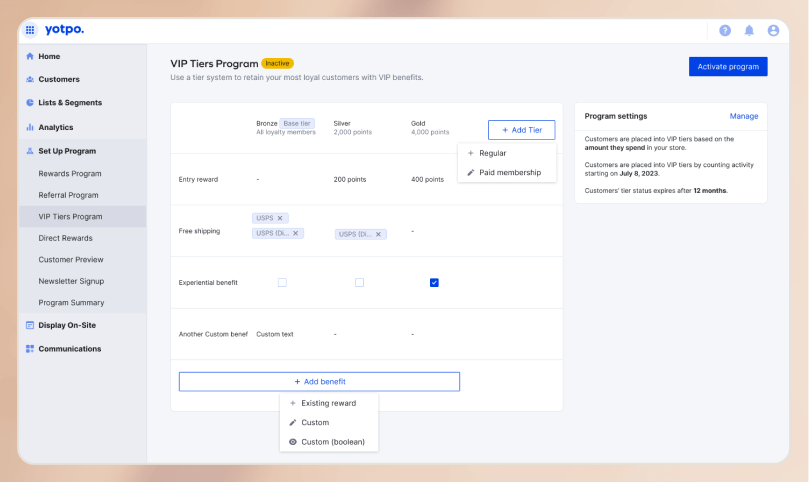Open Manage link in Program settings
The image size is (809, 482).
pyautogui.click(x=743, y=116)
